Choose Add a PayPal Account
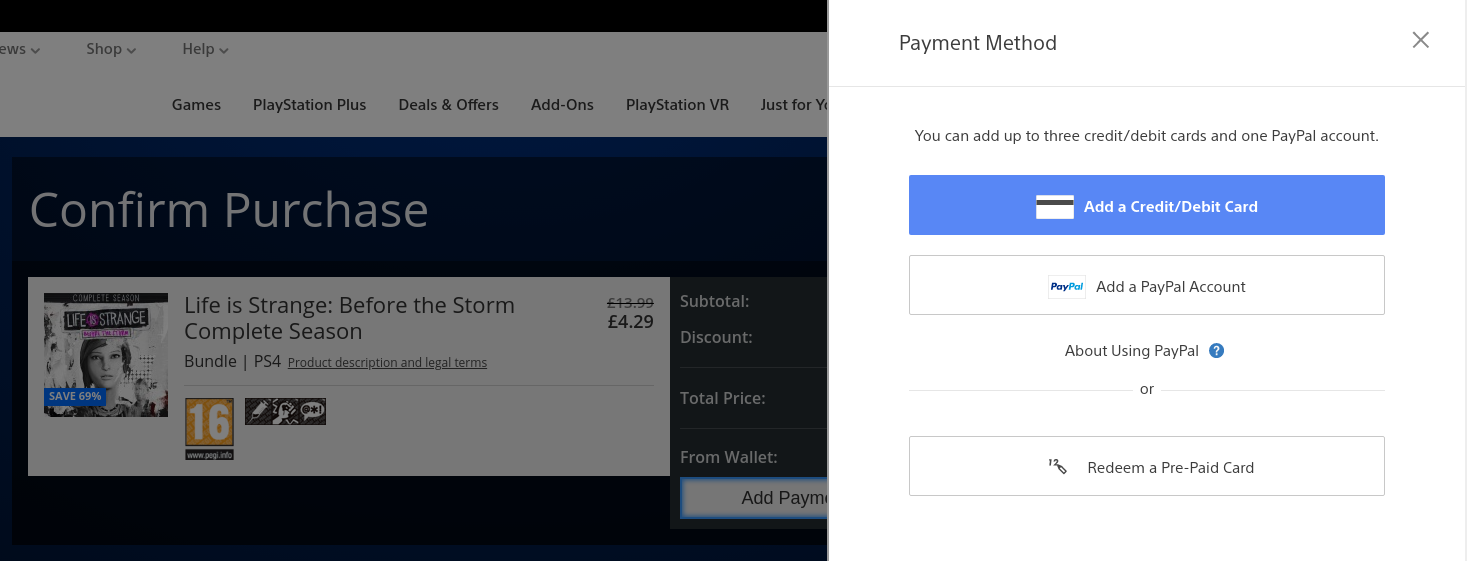The width and height of the screenshot is (1467, 561). coord(1146,285)
